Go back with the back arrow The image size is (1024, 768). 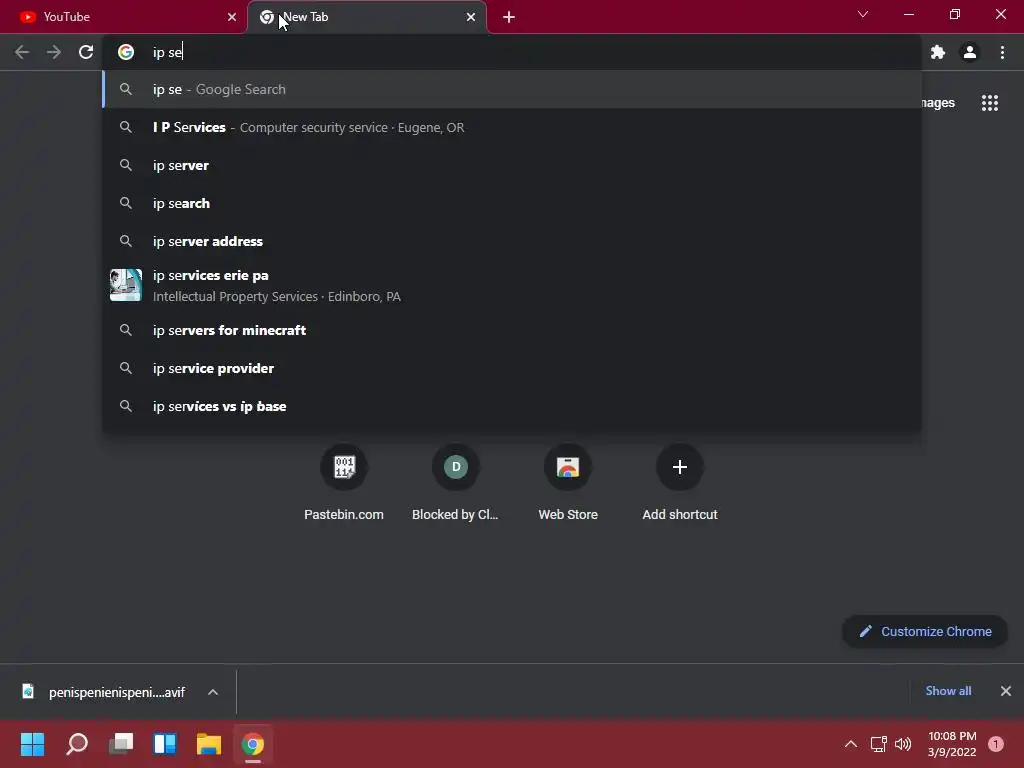click(22, 52)
